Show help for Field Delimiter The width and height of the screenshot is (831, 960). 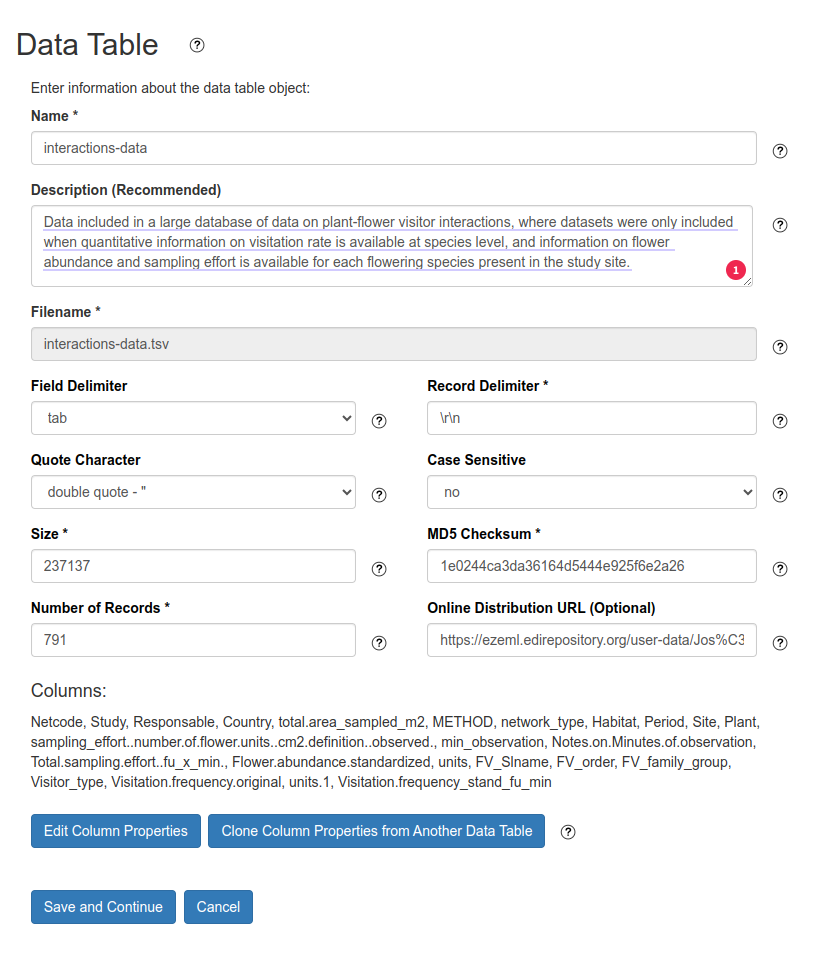point(379,421)
